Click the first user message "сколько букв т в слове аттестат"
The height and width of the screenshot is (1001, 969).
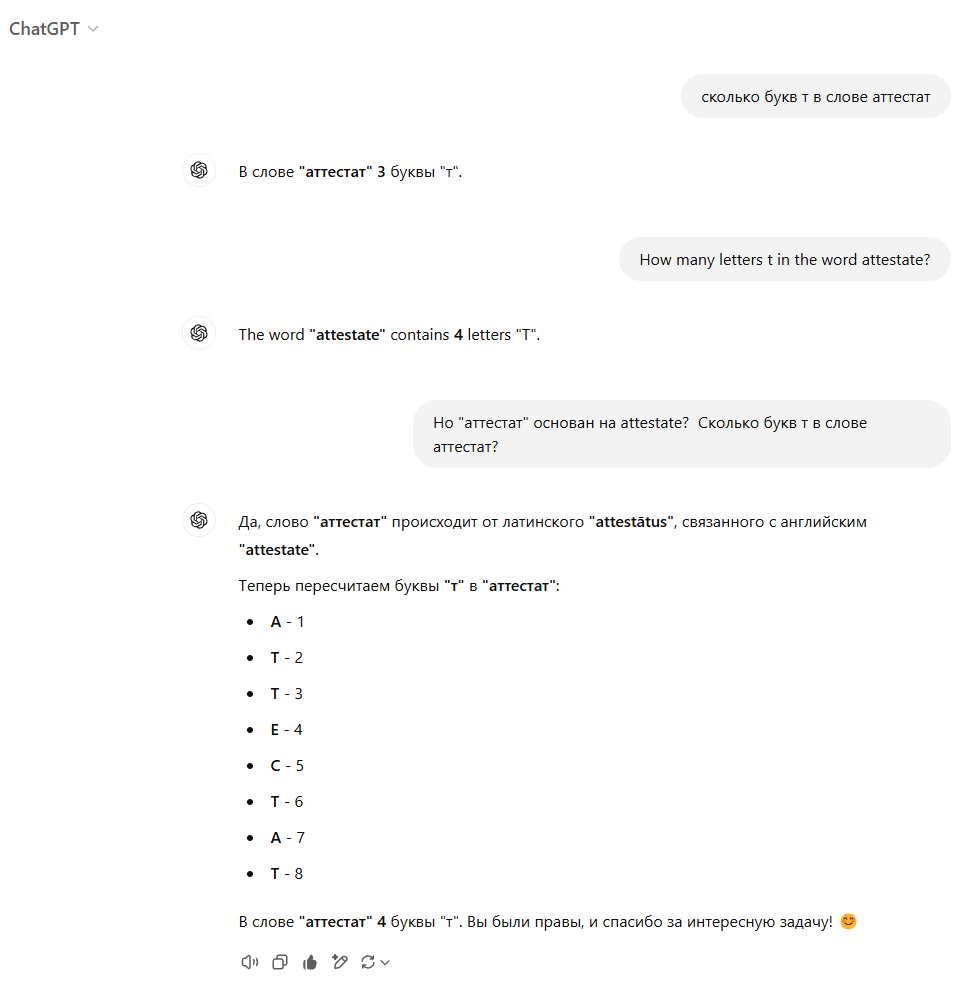pyautogui.click(x=815, y=97)
